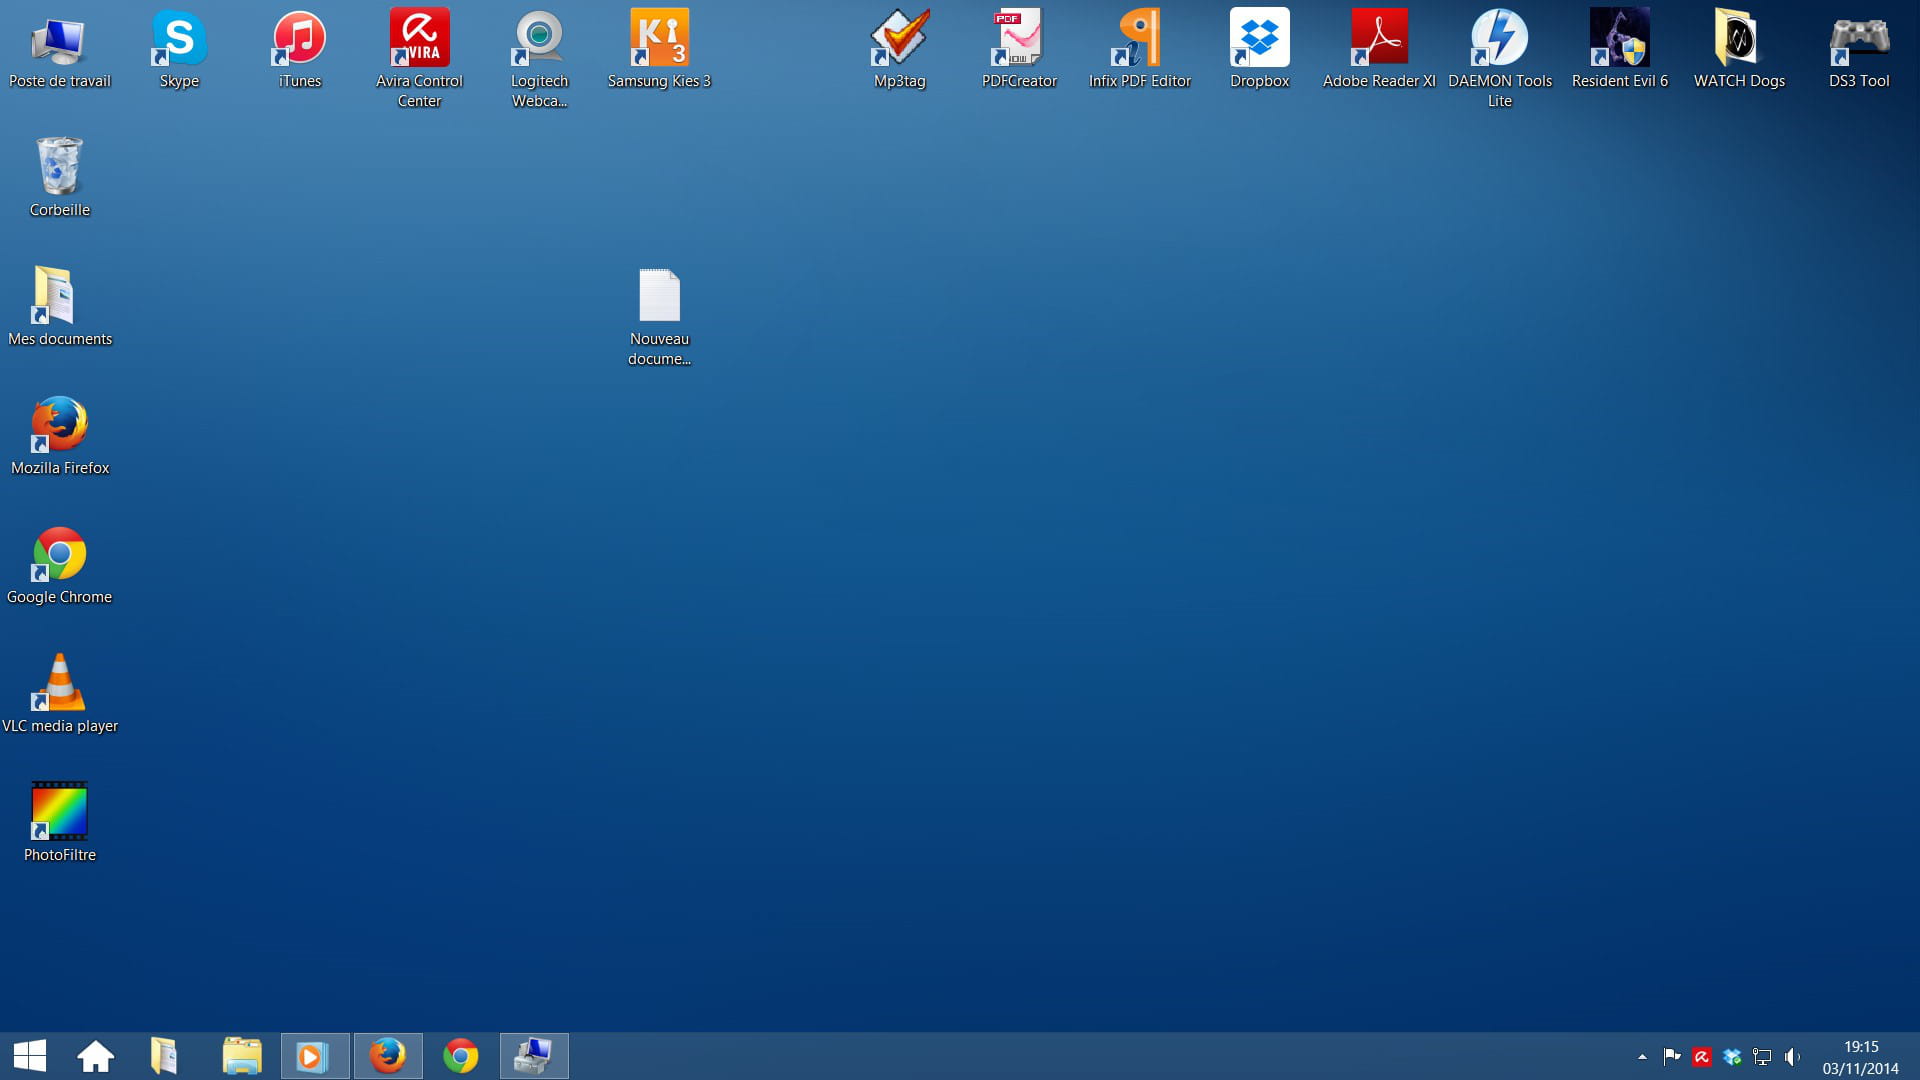Image resolution: width=1920 pixels, height=1080 pixels.
Task: Select the Nouveau document text file
Action: (659, 317)
